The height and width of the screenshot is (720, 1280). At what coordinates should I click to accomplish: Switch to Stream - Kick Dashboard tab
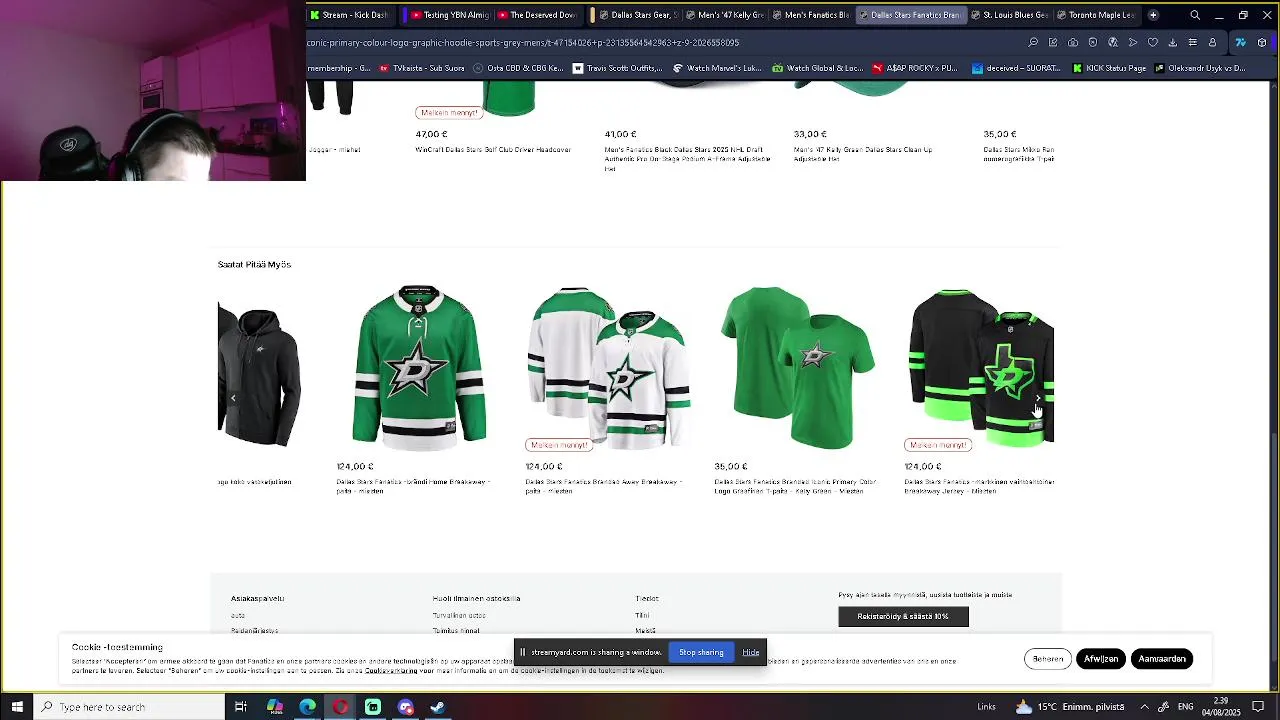click(x=348, y=15)
